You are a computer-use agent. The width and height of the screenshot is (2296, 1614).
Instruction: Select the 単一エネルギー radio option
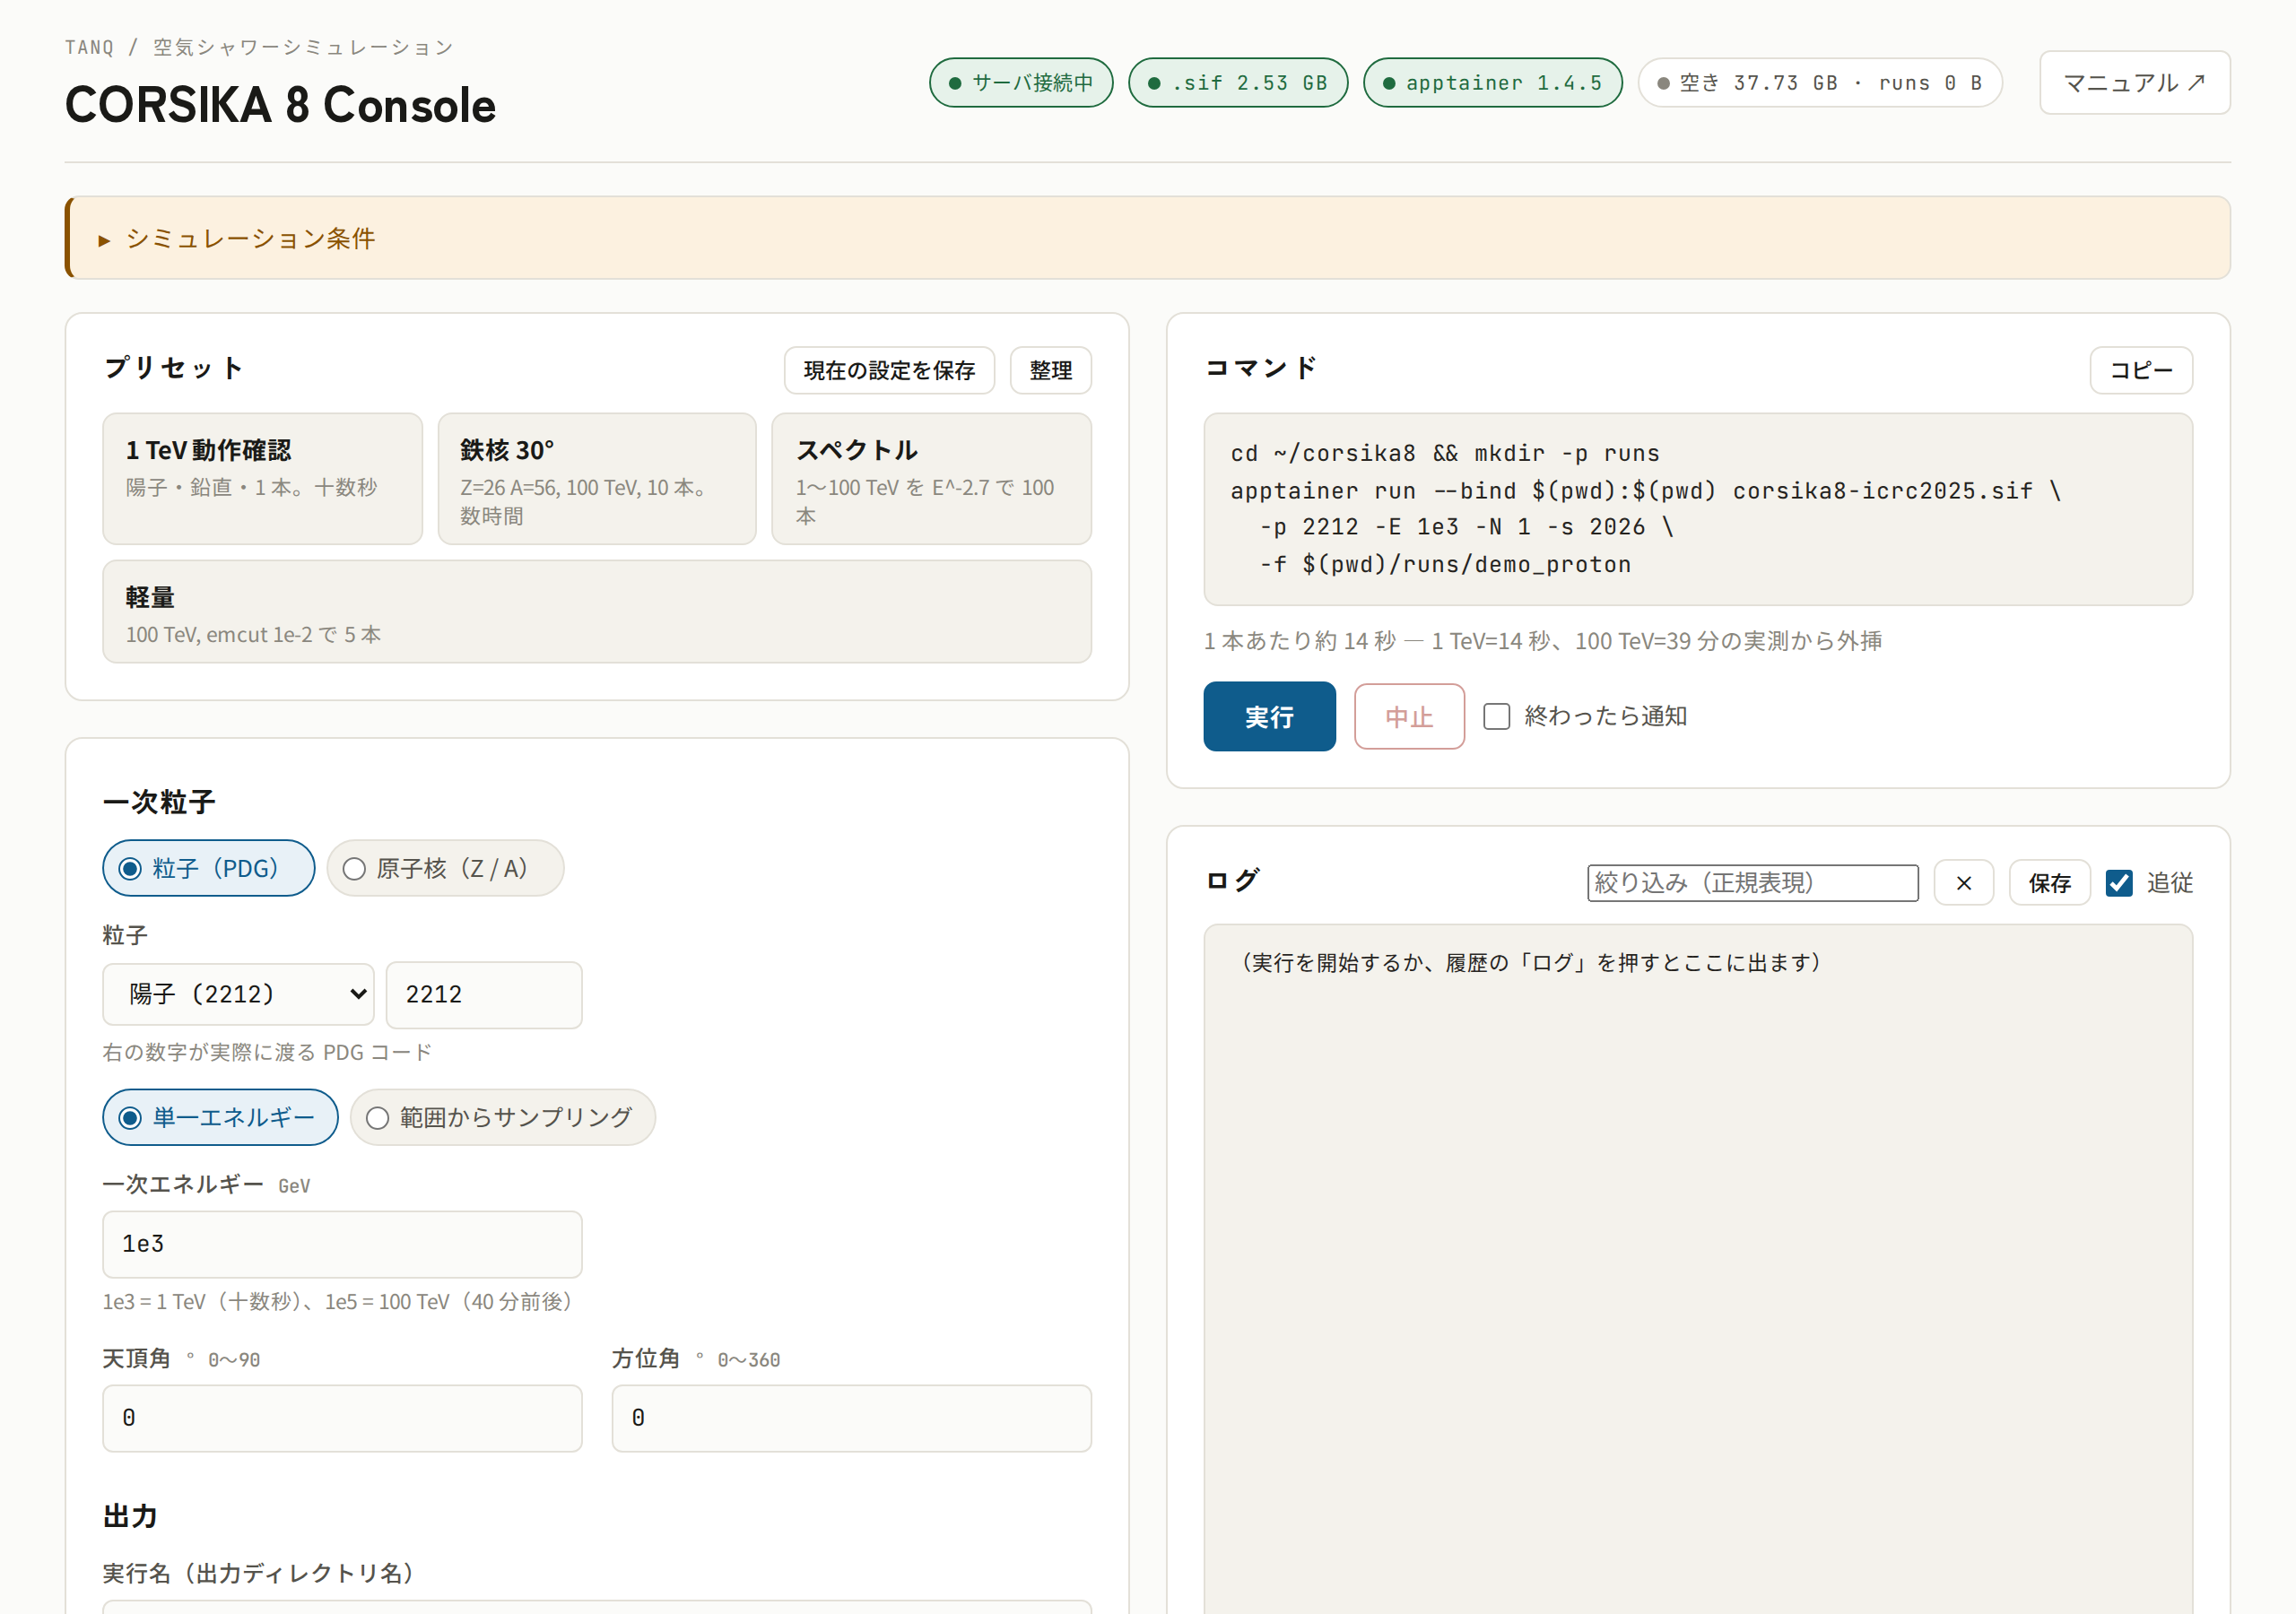pyautogui.click(x=220, y=1117)
